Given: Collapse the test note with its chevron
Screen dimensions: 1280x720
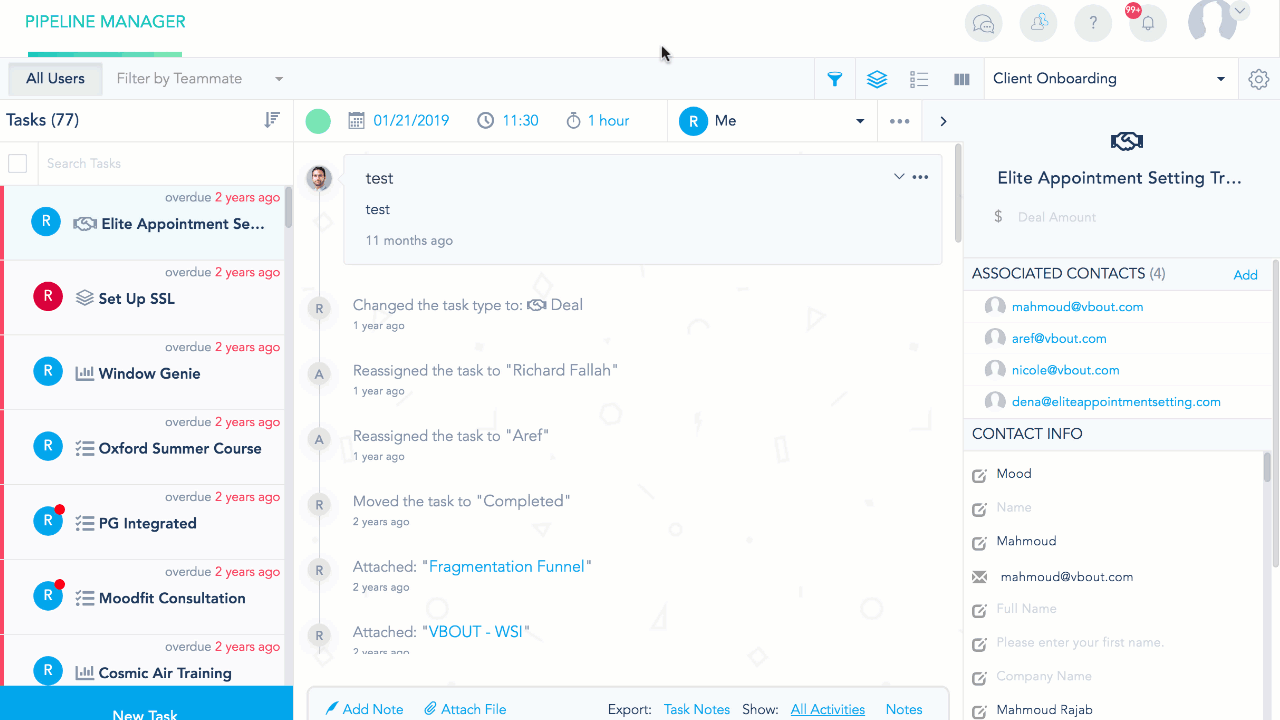Looking at the screenshot, I should coord(899,177).
